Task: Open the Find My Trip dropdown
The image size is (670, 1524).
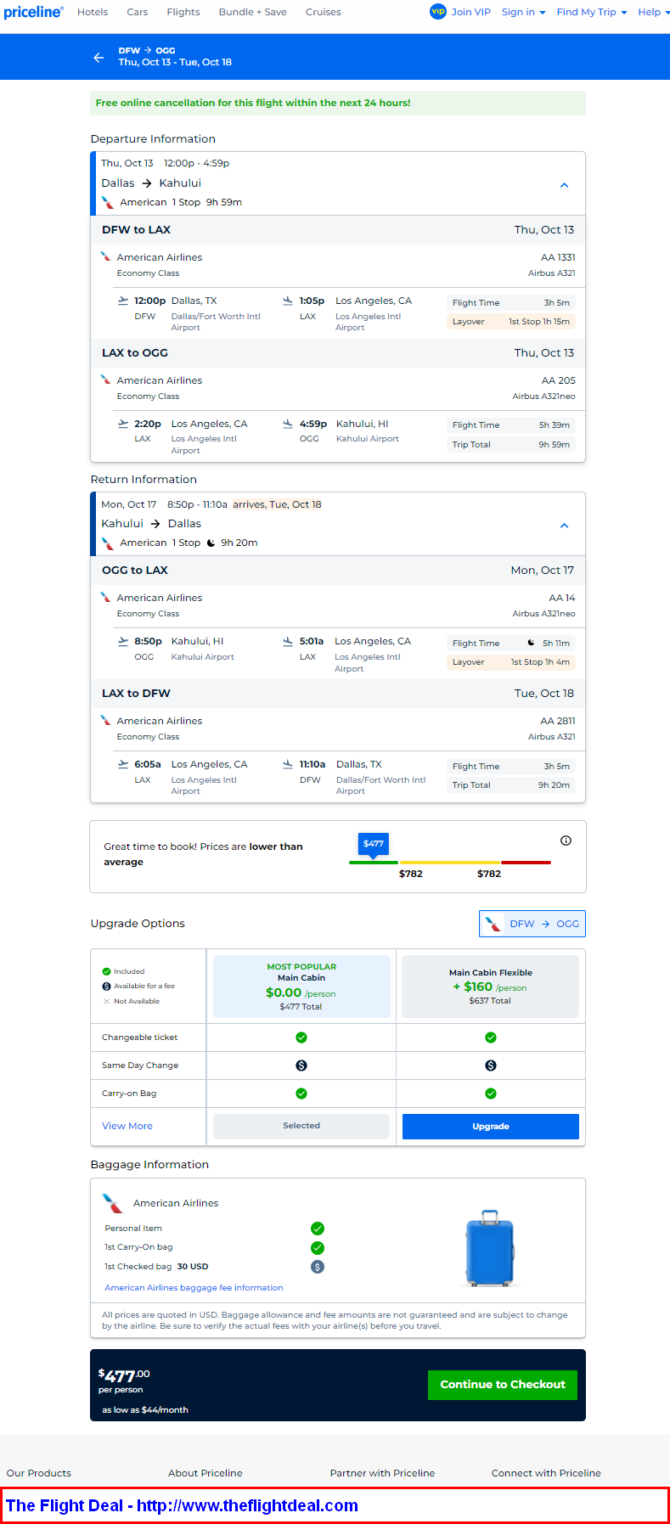Action: click(x=592, y=12)
